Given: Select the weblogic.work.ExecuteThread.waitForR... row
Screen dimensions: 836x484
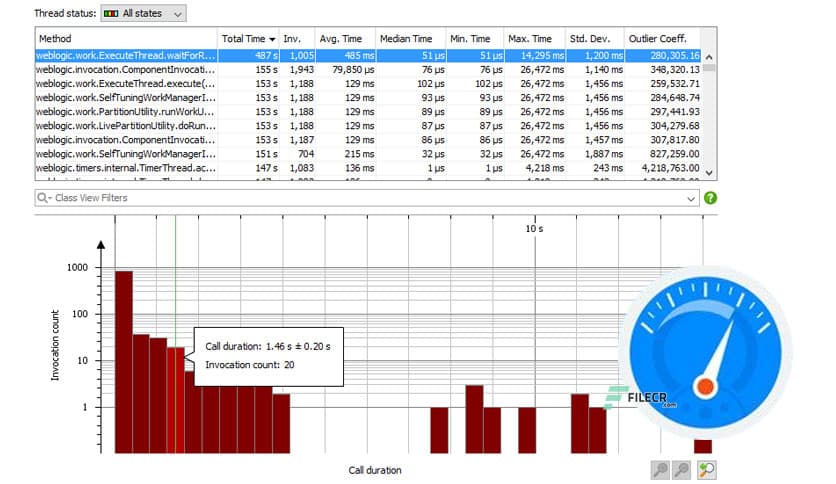Looking at the screenshot, I should pos(368,55).
